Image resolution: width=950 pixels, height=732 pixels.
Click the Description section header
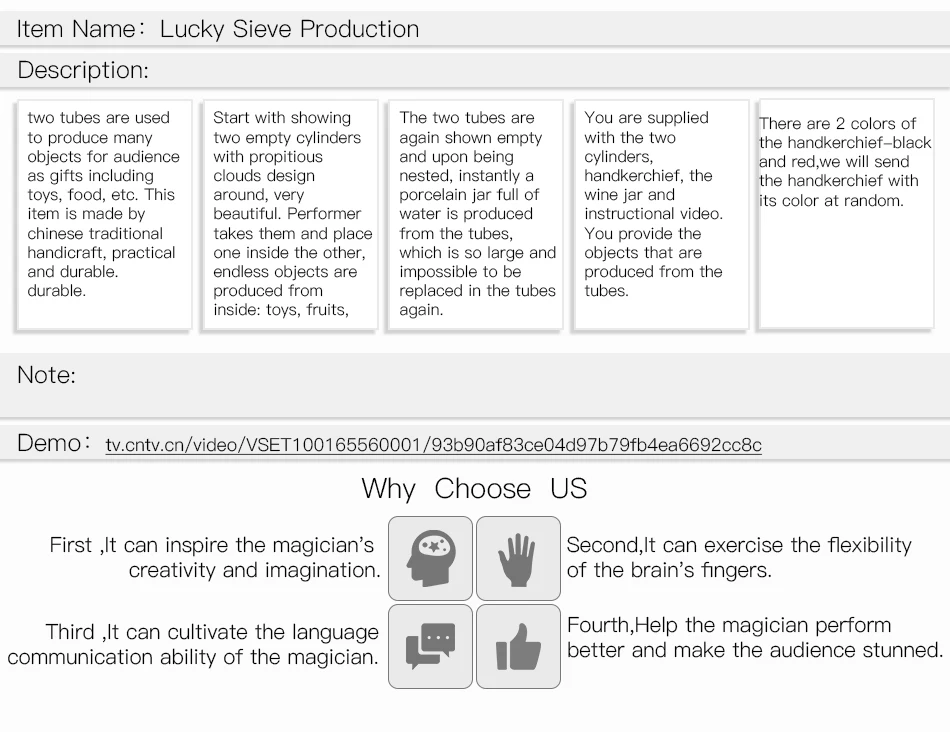[x=475, y=70]
